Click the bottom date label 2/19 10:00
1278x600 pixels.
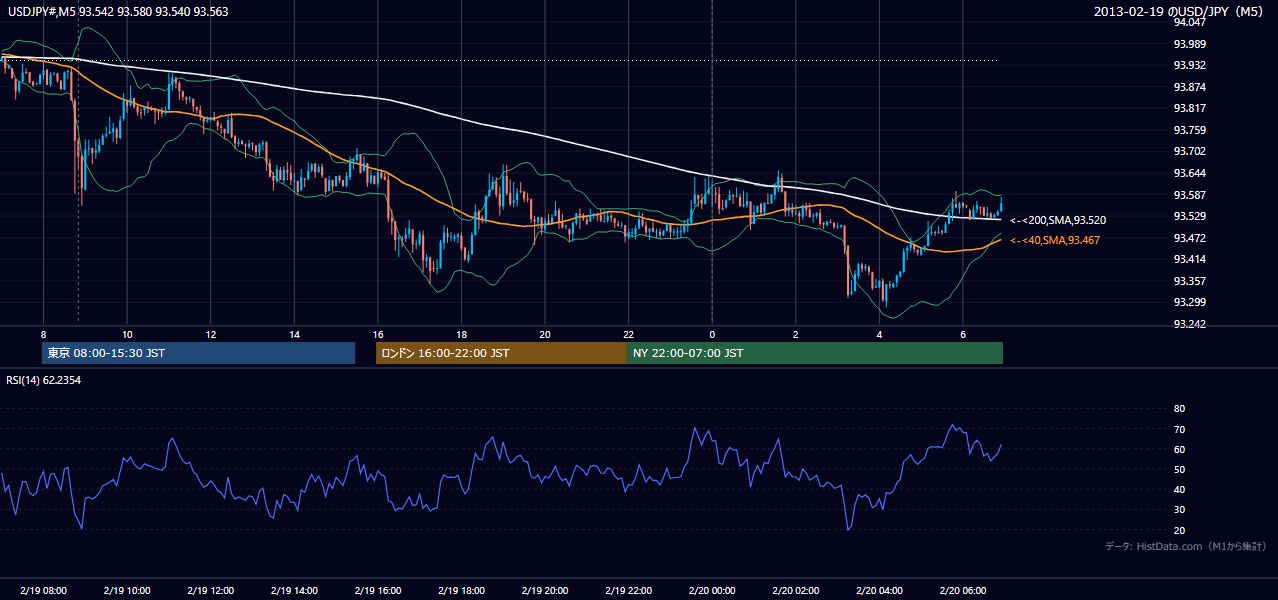[127, 591]
